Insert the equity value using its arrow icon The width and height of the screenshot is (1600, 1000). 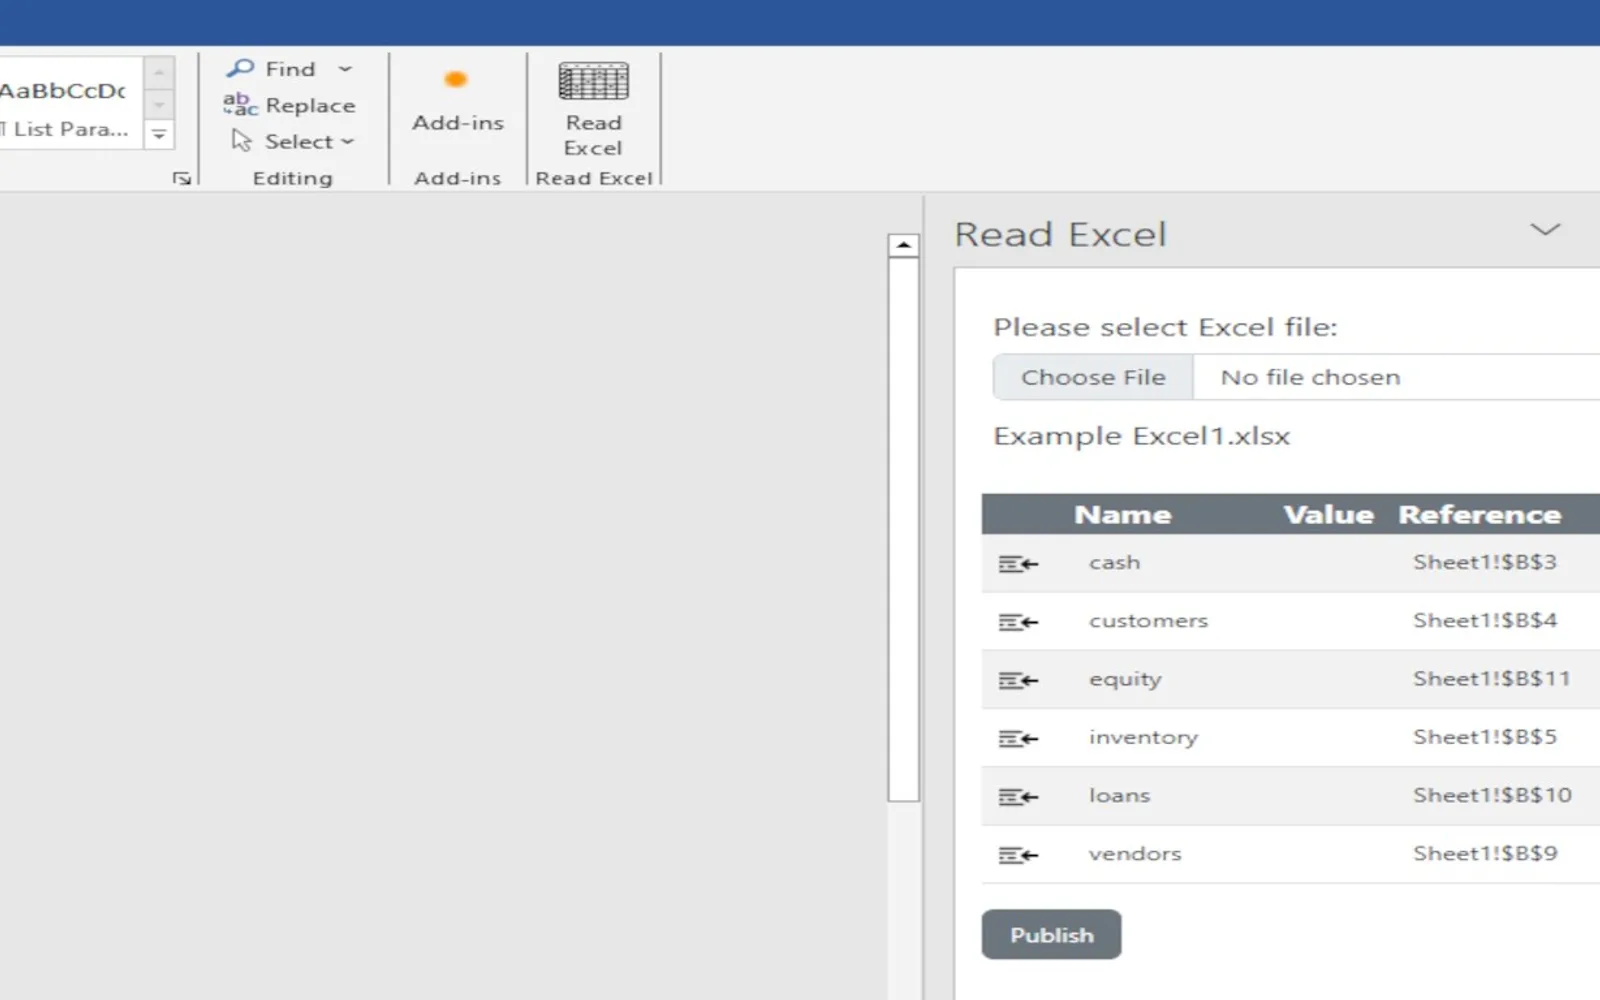pyautogui.click(x=1018, y=680)
